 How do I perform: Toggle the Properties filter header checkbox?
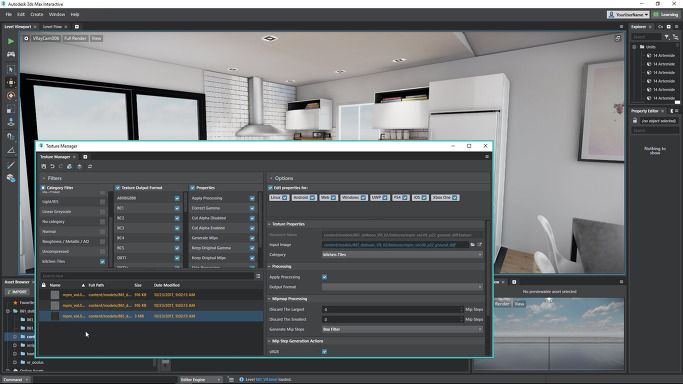[x=193, y=188]
